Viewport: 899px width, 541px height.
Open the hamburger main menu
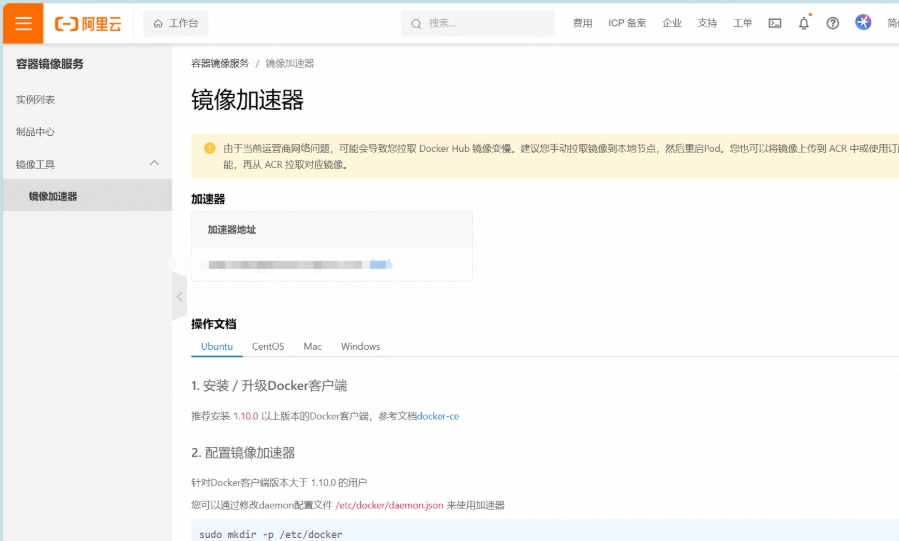23,23
